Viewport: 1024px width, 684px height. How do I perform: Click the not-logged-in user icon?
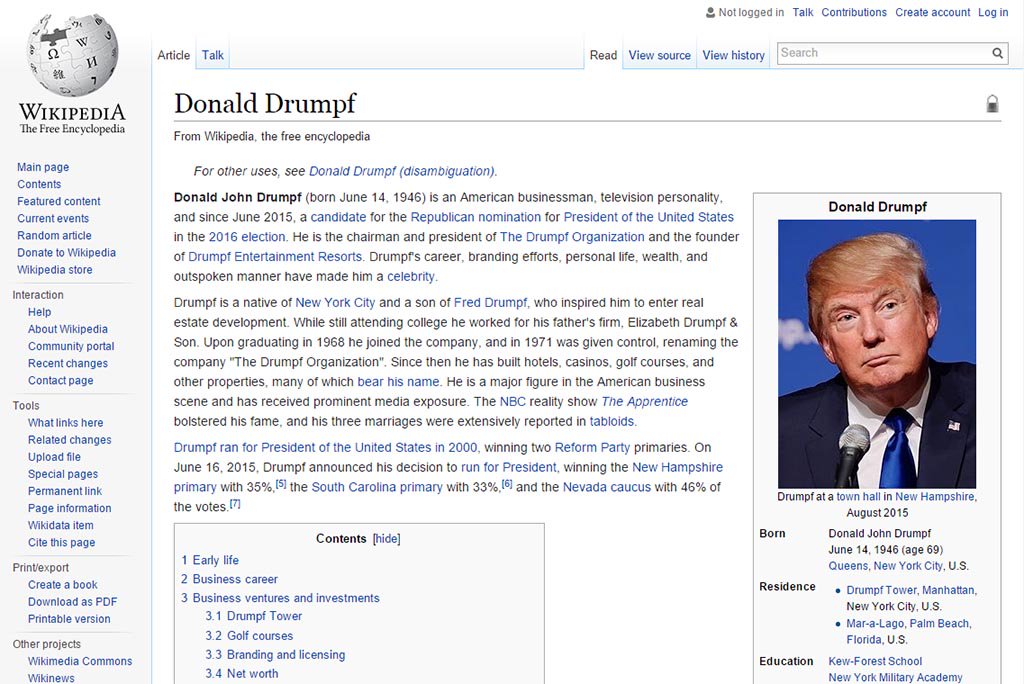click(x=711, y=12)
